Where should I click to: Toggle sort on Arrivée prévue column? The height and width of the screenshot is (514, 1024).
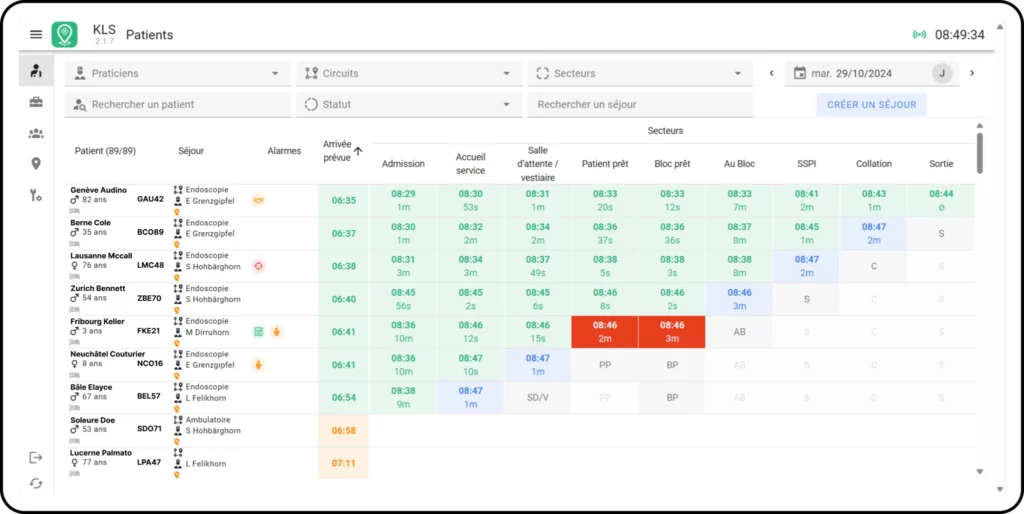[x=358, y=150]
